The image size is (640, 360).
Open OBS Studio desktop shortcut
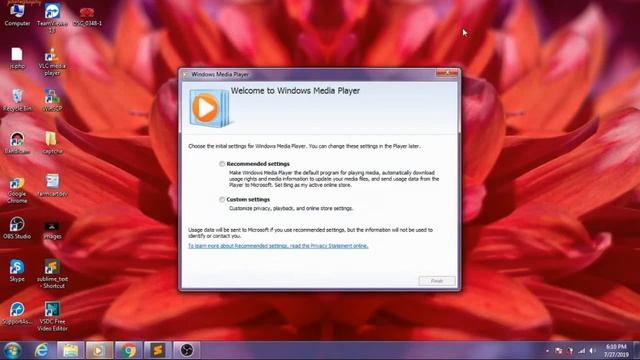pos(17,228)
